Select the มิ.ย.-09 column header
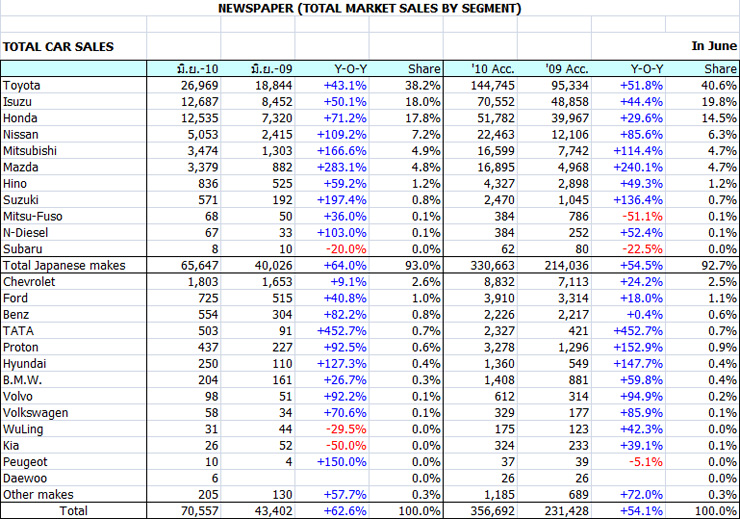This screenshot has width=740, height=519. tap(271, 69)
